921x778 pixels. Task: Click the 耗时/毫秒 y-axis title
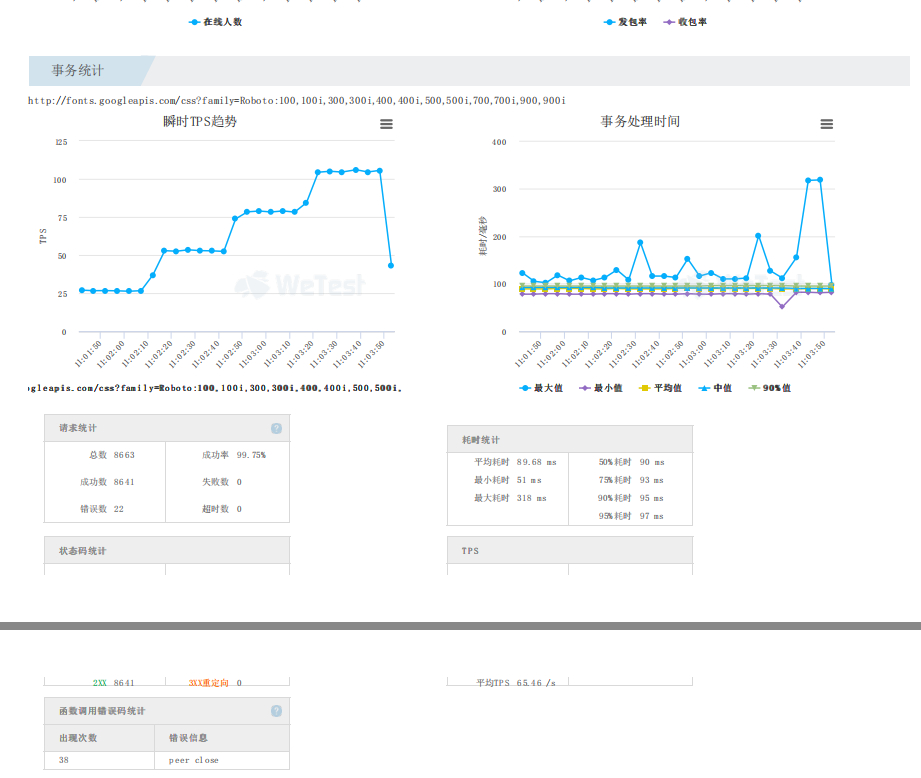pyautogui.click(x=482, y=235)
